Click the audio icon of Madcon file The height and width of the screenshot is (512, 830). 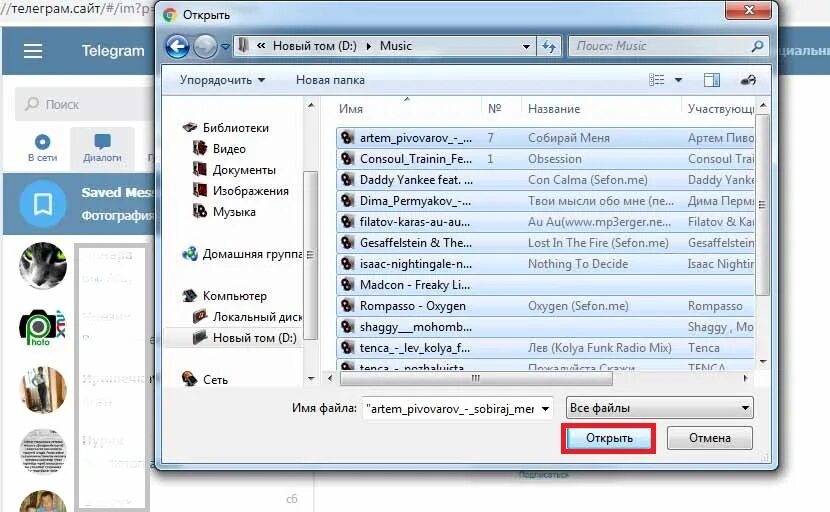347,285
